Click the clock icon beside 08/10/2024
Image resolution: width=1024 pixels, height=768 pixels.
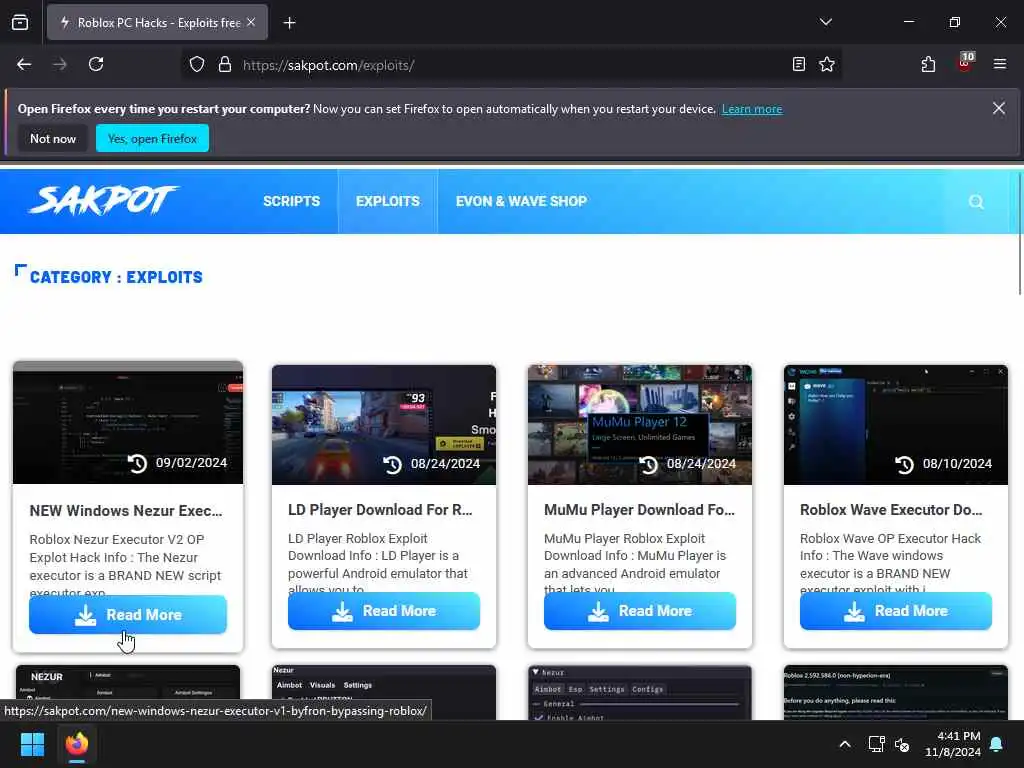[x=904, y=464]
